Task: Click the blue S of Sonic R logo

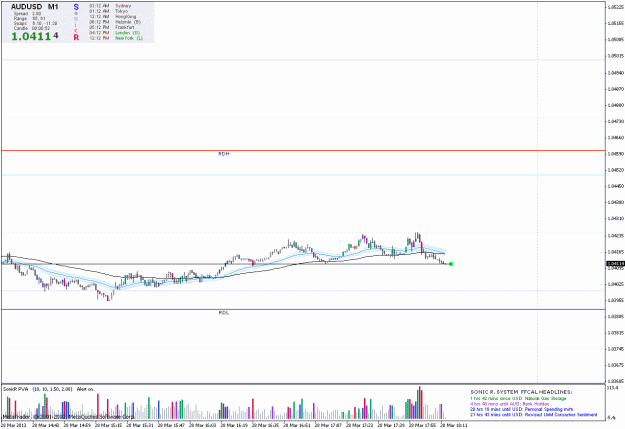Action: [x=76, y=7]
